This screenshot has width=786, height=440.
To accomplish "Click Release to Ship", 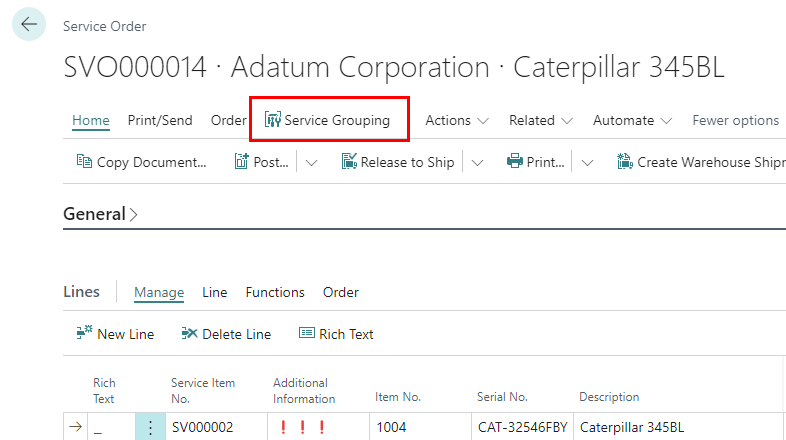I will click(x=398, y=162).
